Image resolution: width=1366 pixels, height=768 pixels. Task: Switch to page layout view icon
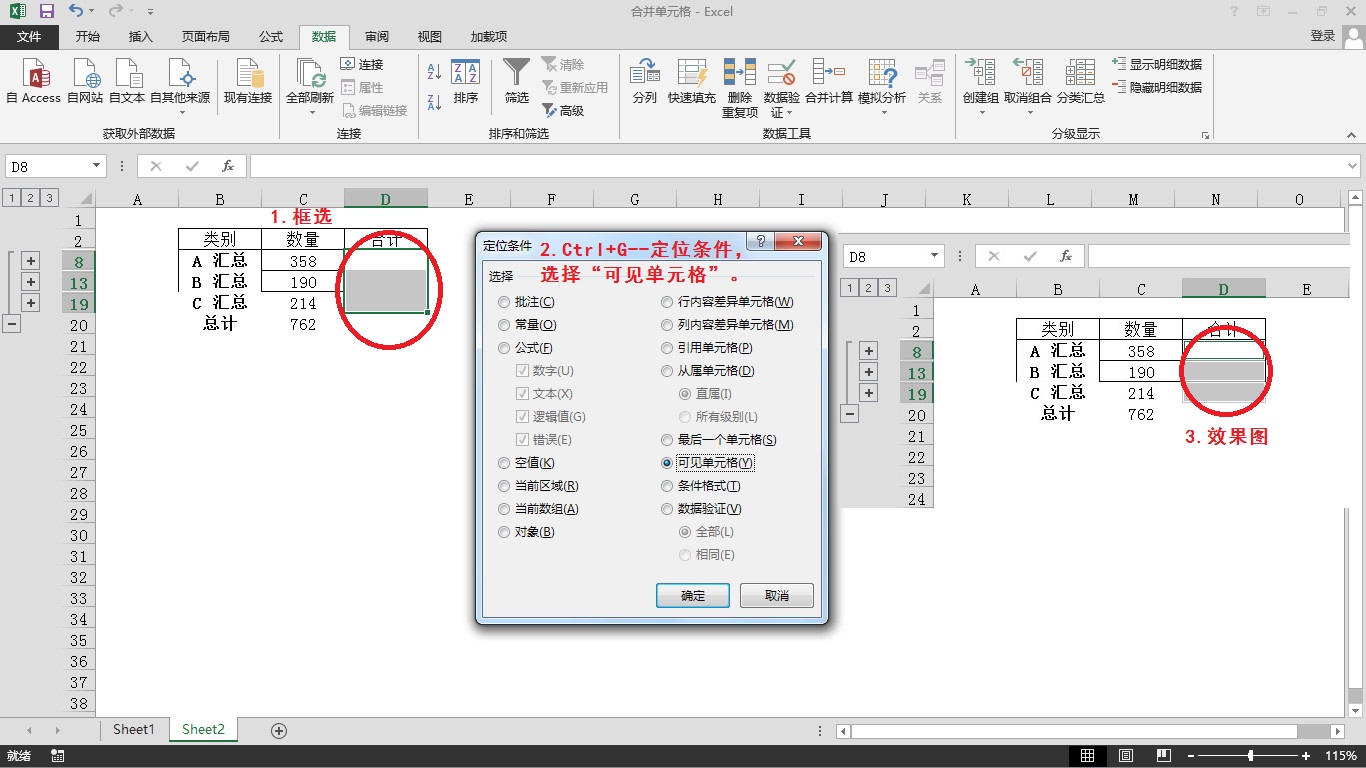[x=1125, y=756]
